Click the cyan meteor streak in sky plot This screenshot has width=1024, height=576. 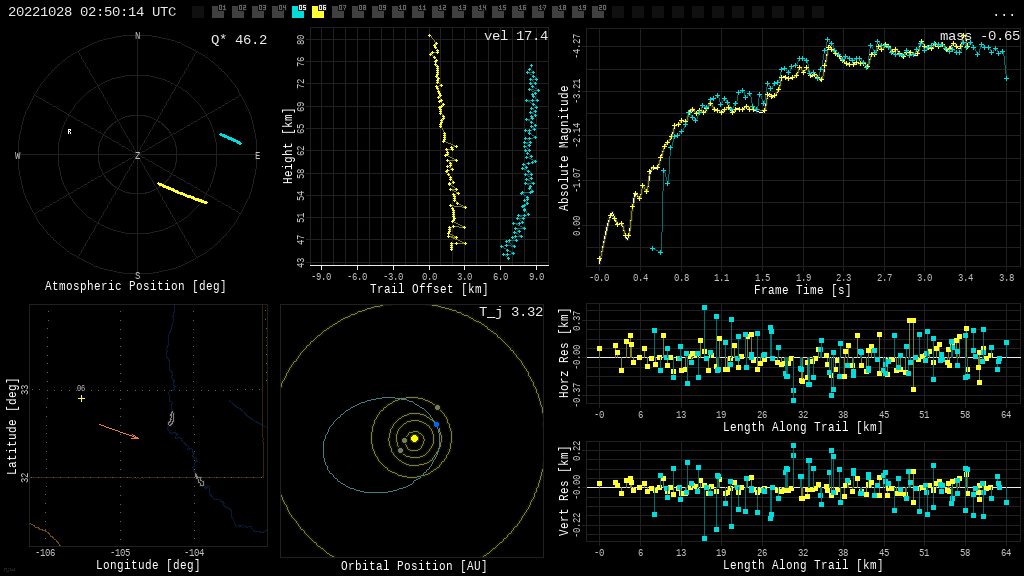coord(230,139)
